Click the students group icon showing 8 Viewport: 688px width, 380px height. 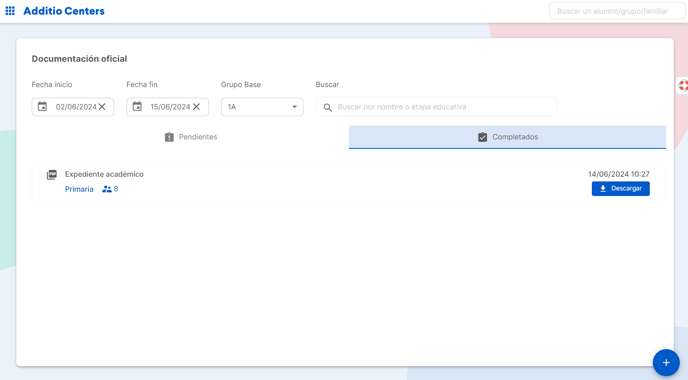(107, 189)
